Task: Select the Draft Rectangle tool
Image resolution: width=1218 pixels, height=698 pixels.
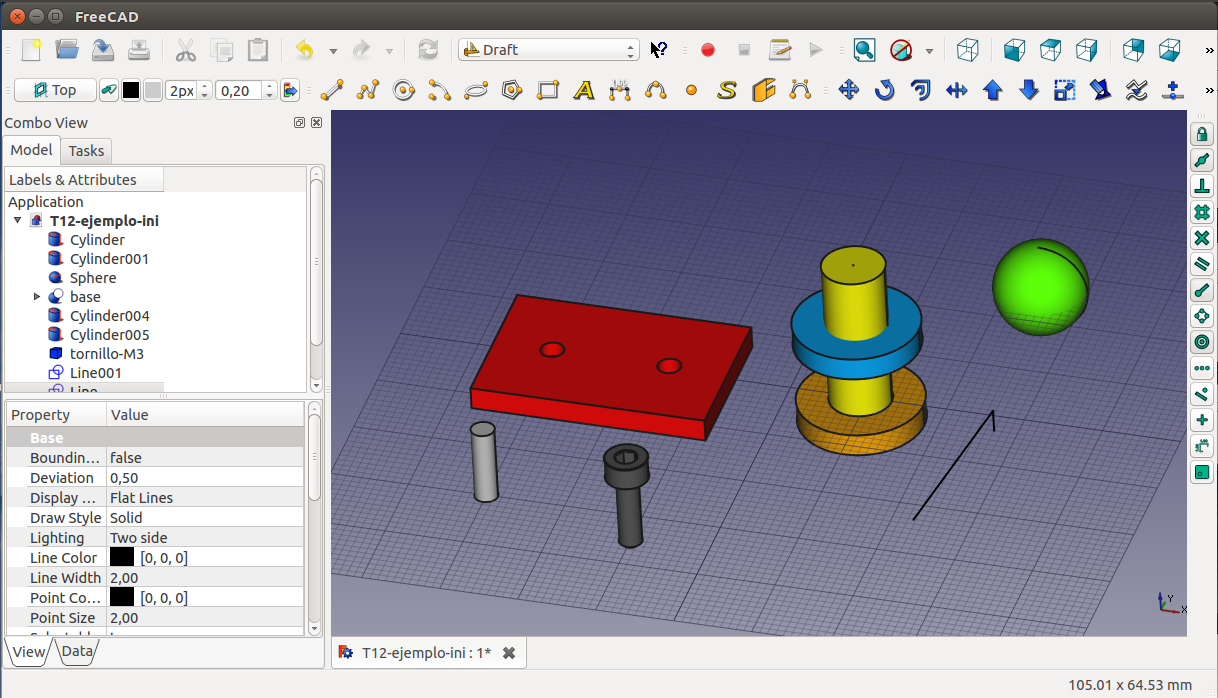Action: point(548,91)
